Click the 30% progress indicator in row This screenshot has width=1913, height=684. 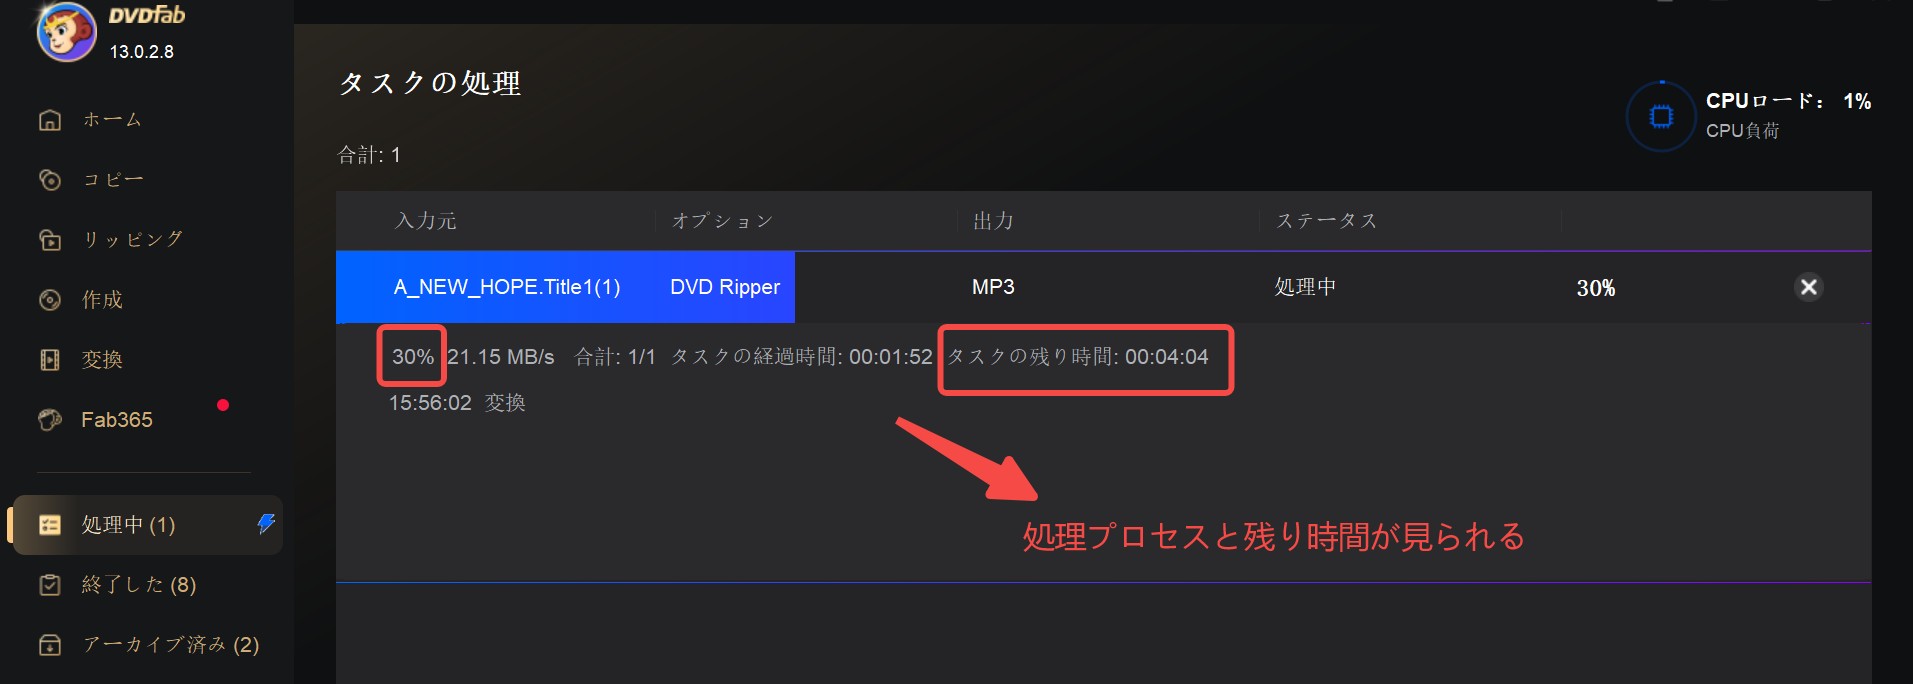tap(1596, 288)
